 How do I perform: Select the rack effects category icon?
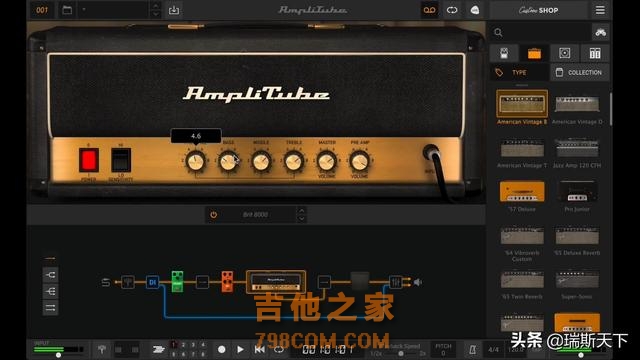click(x=595, y=53)
